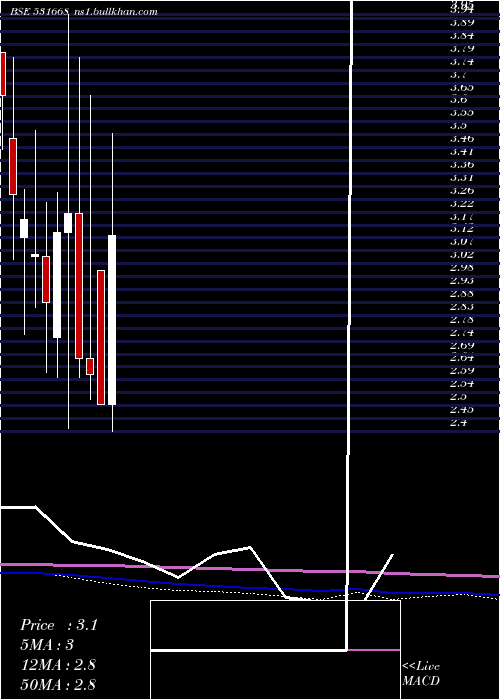
Task: Click the 3.22 price axis label
Action: [462, 204]
